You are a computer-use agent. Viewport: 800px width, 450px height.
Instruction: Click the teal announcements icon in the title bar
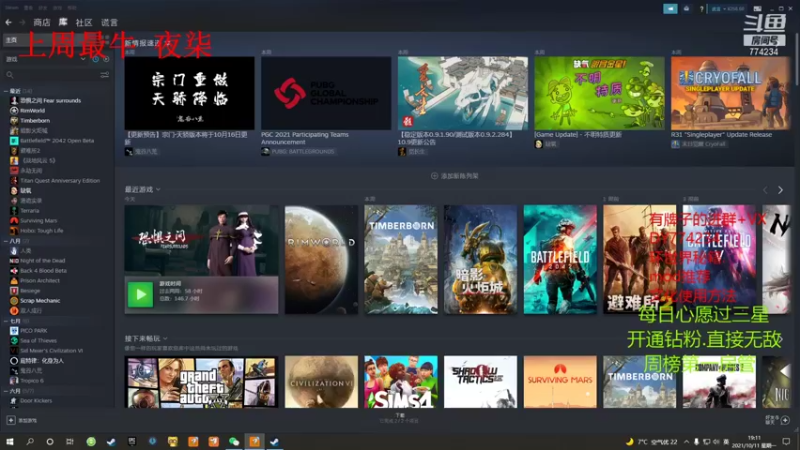click(670, 9)
